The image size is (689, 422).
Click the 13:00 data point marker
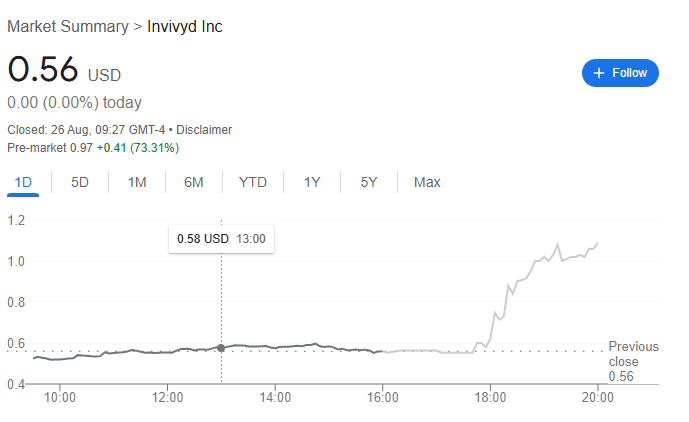point(221,348)
